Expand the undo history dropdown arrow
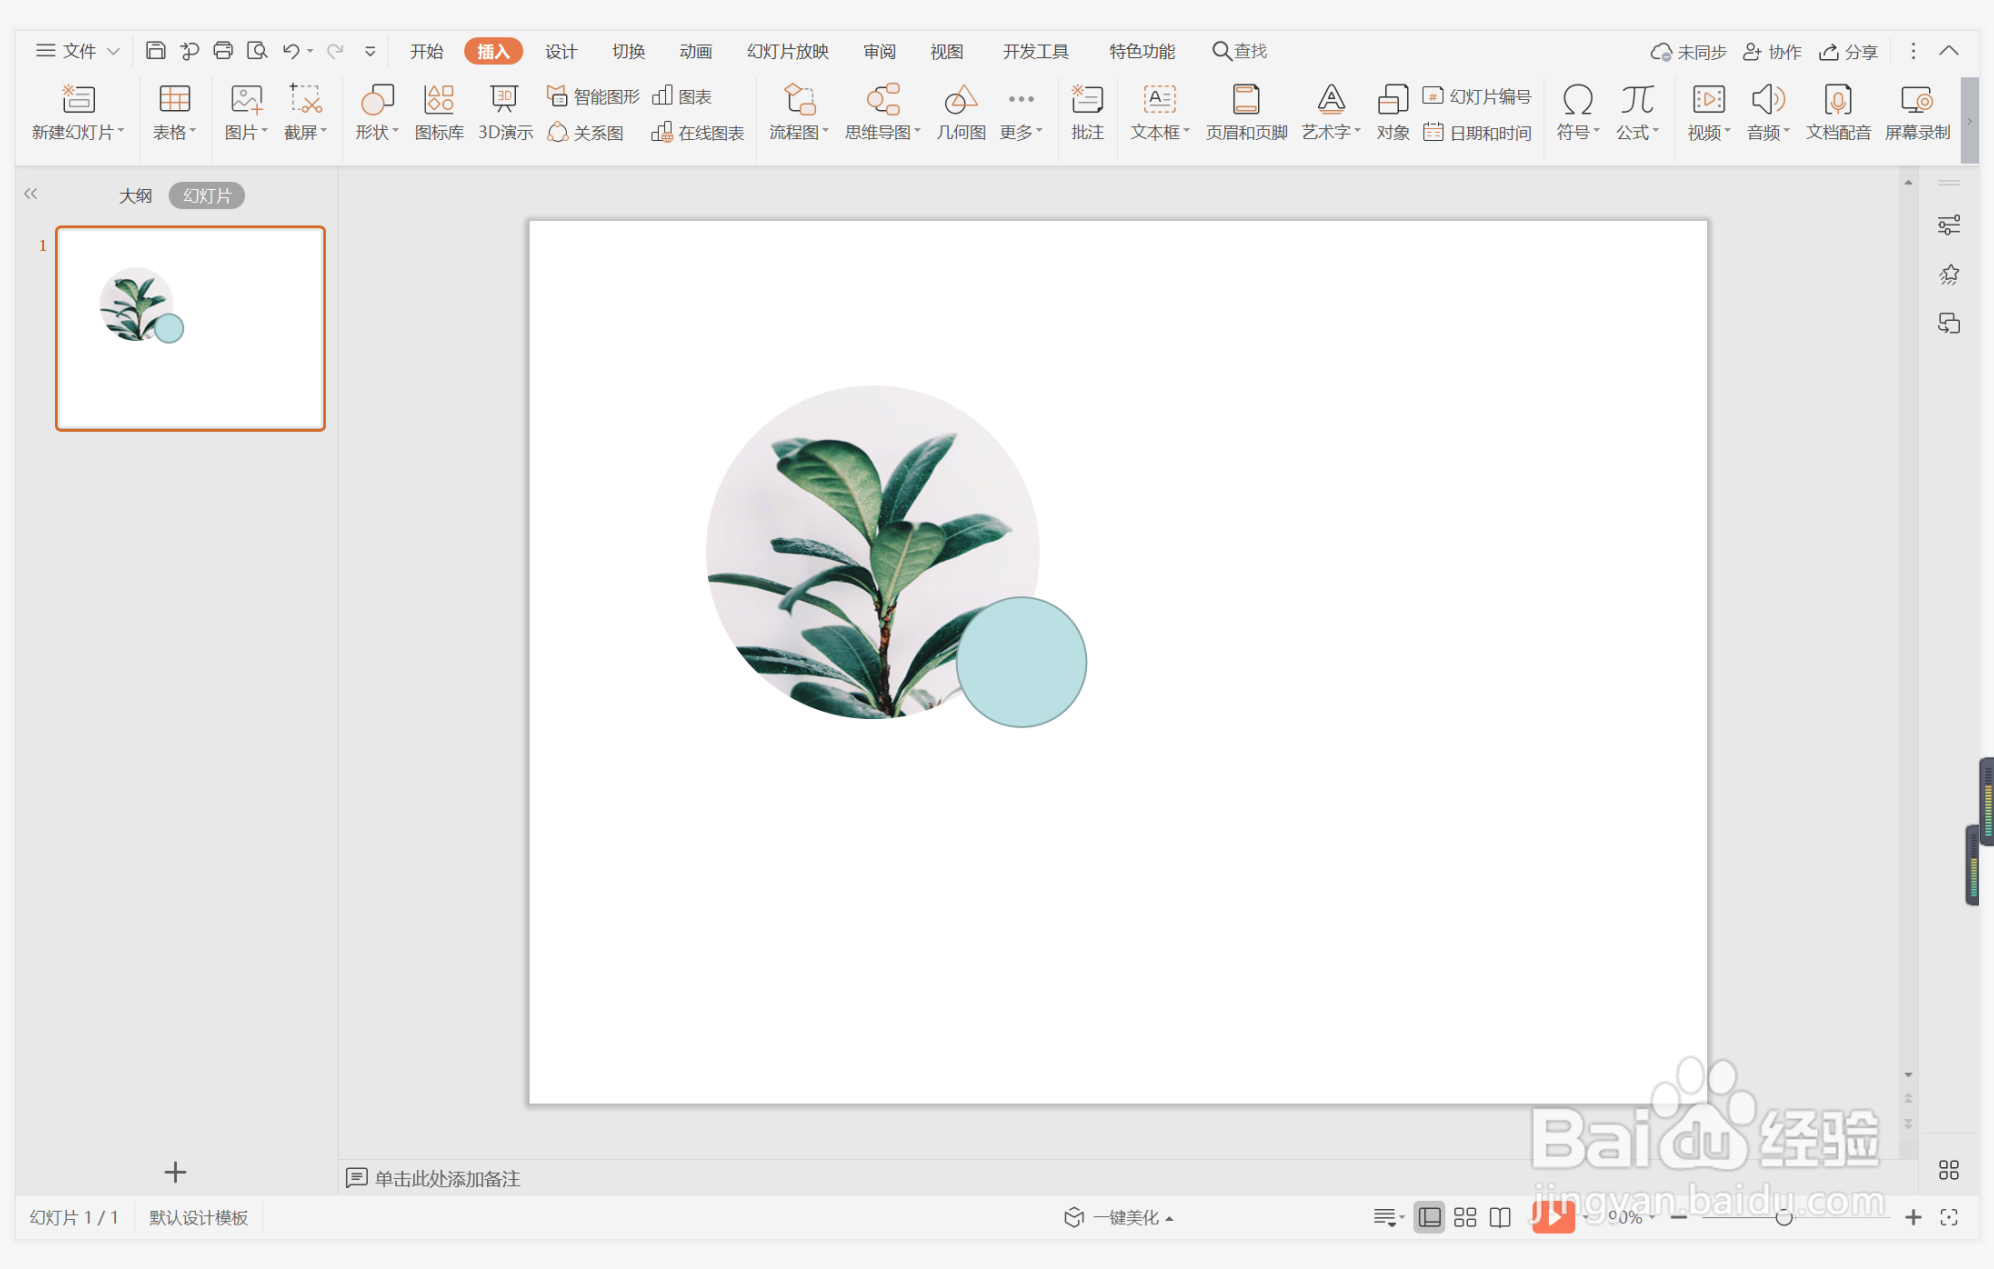The height and width of the screenshot is (1269, 1994). [x=310, y=51]
